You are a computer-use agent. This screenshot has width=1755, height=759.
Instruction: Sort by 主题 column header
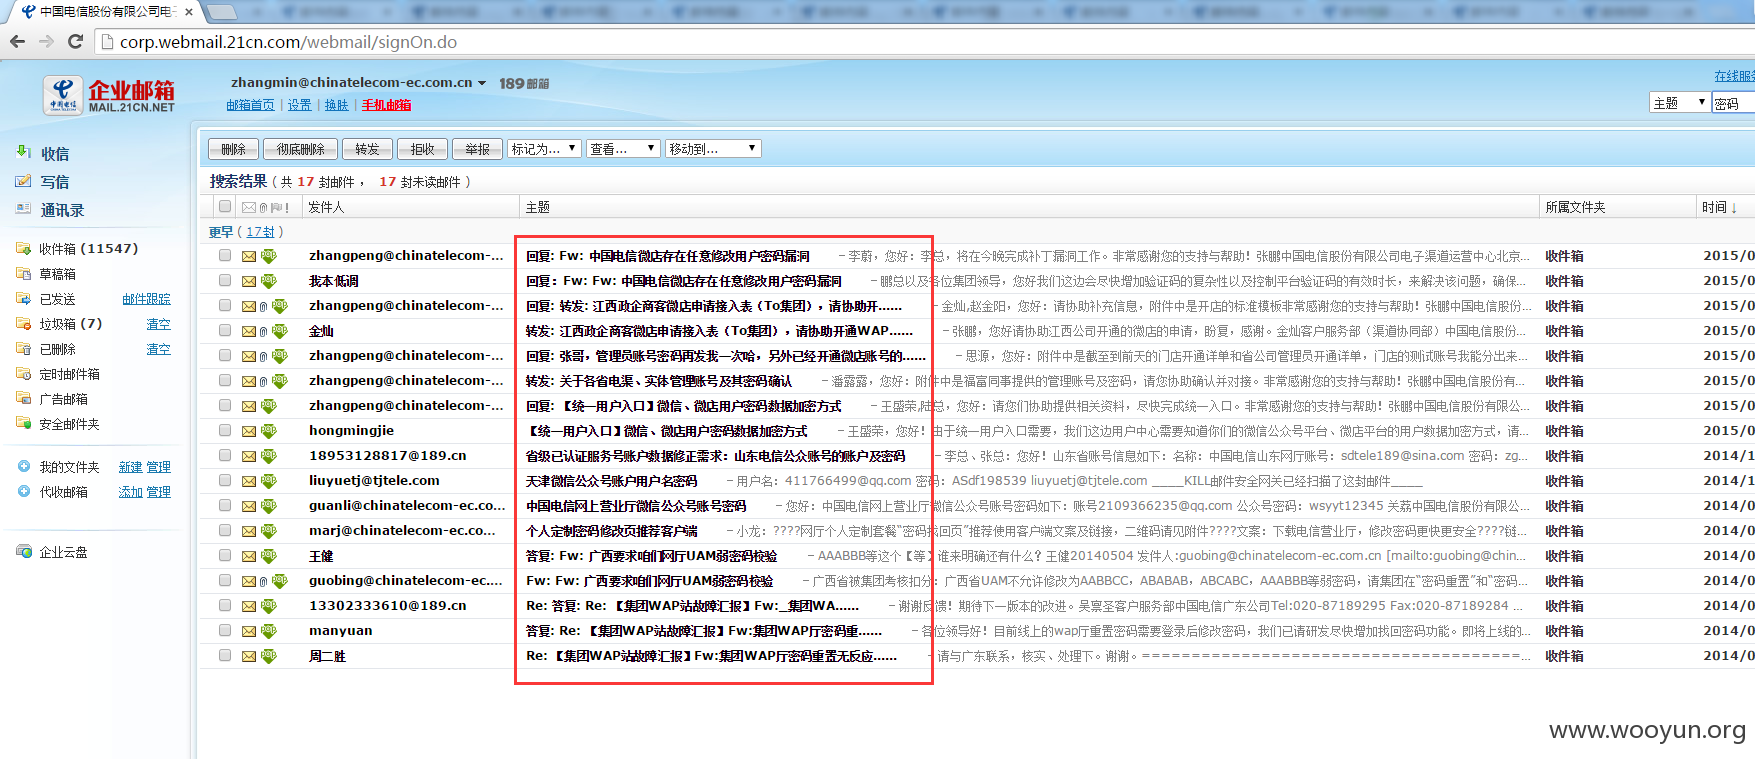538,207
